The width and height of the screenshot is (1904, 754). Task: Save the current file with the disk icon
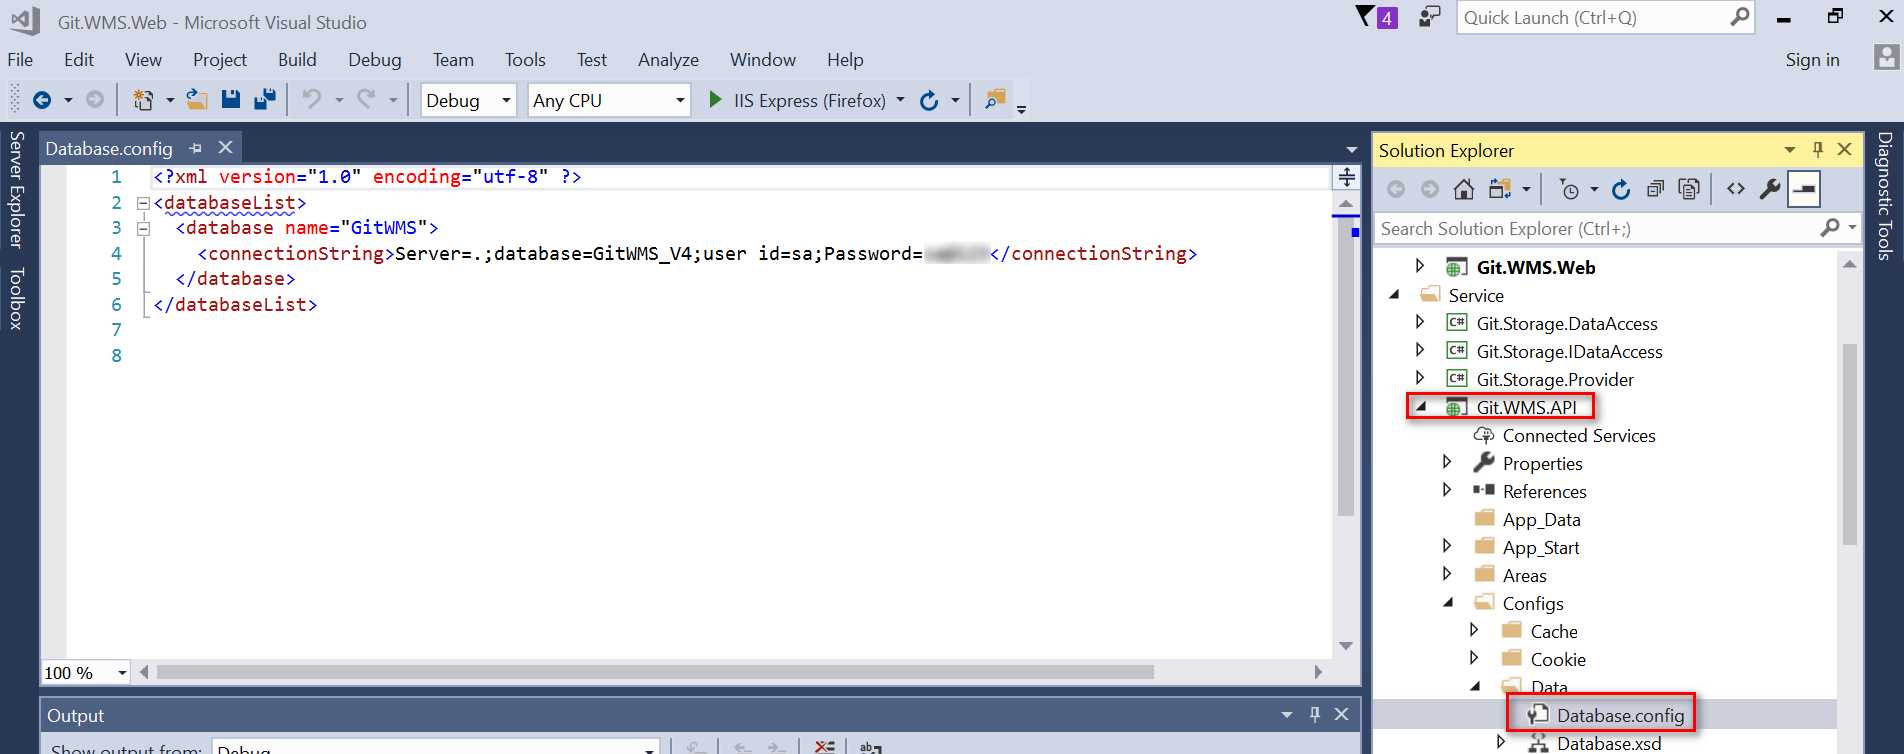click(x=231, y=99)
